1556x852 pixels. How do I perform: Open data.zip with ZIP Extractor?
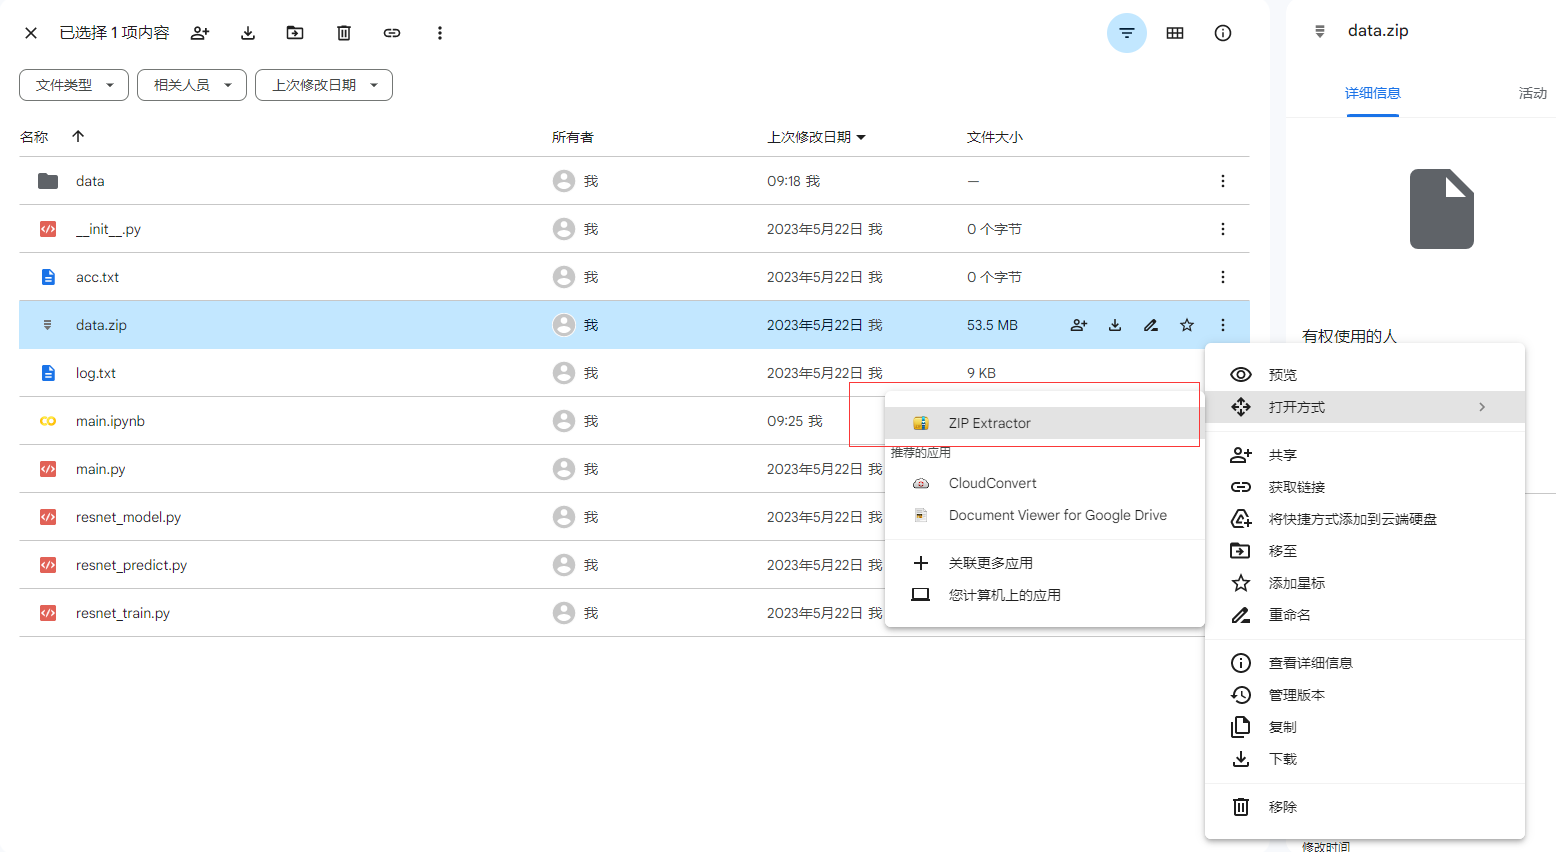pos(1044,423)
